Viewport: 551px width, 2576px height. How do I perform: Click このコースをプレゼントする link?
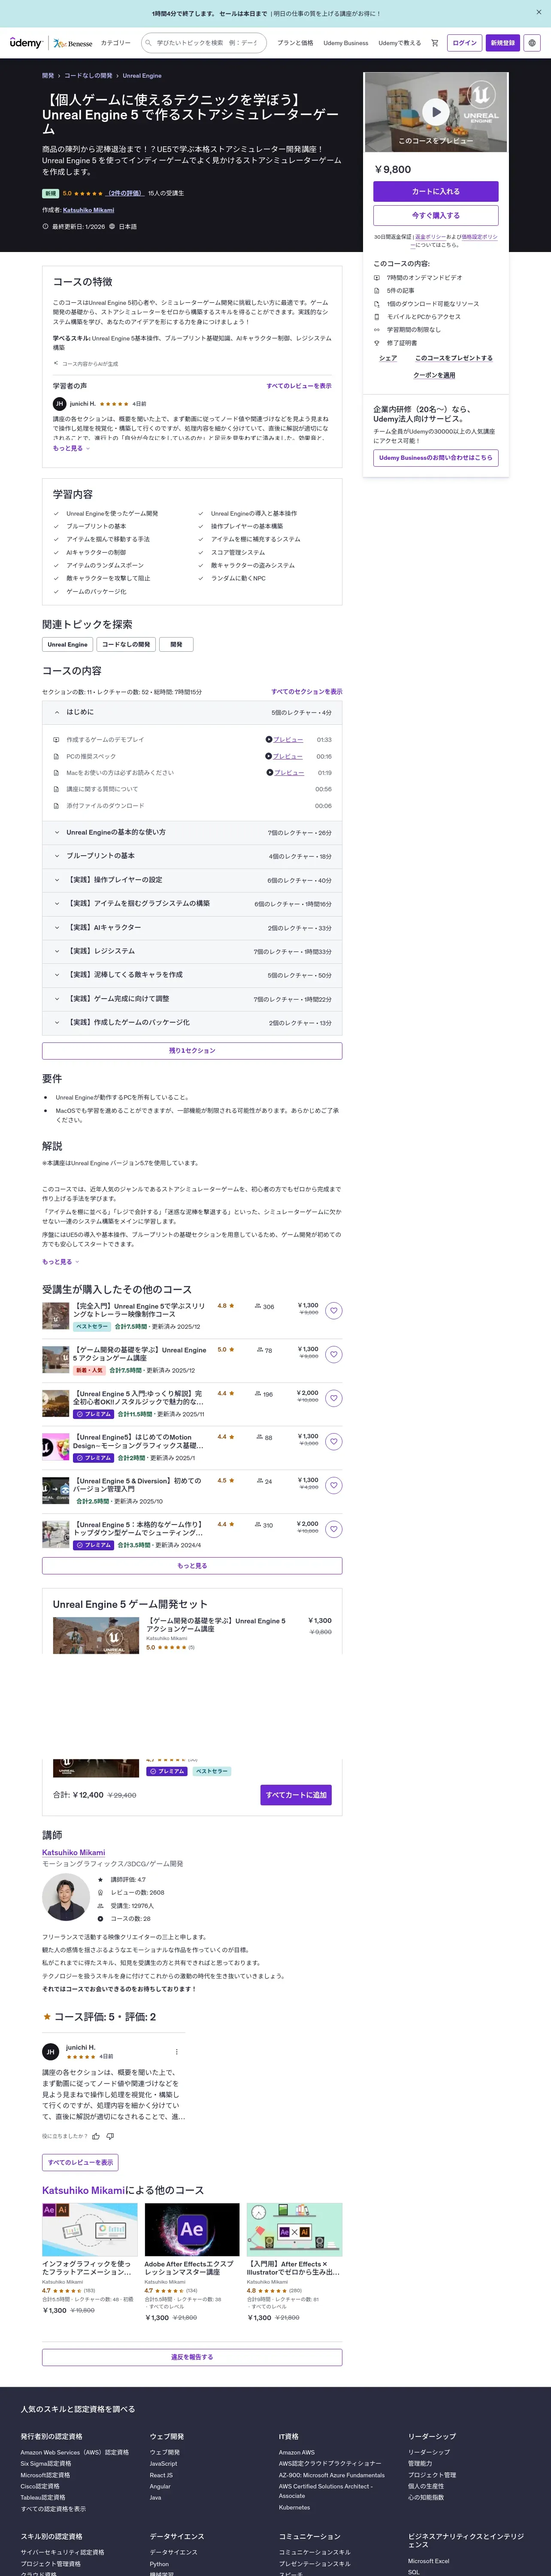(x=454, y=358)
